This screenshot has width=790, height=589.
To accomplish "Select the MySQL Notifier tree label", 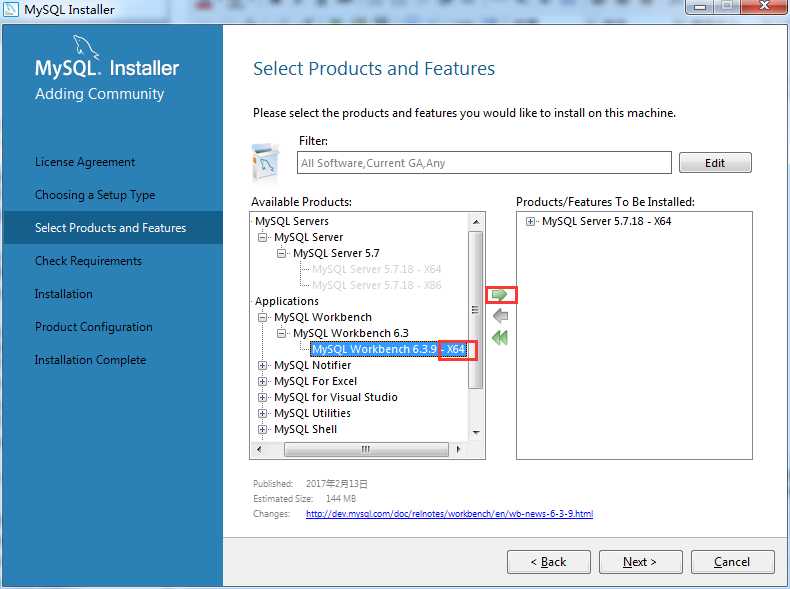I will [312, 365].
